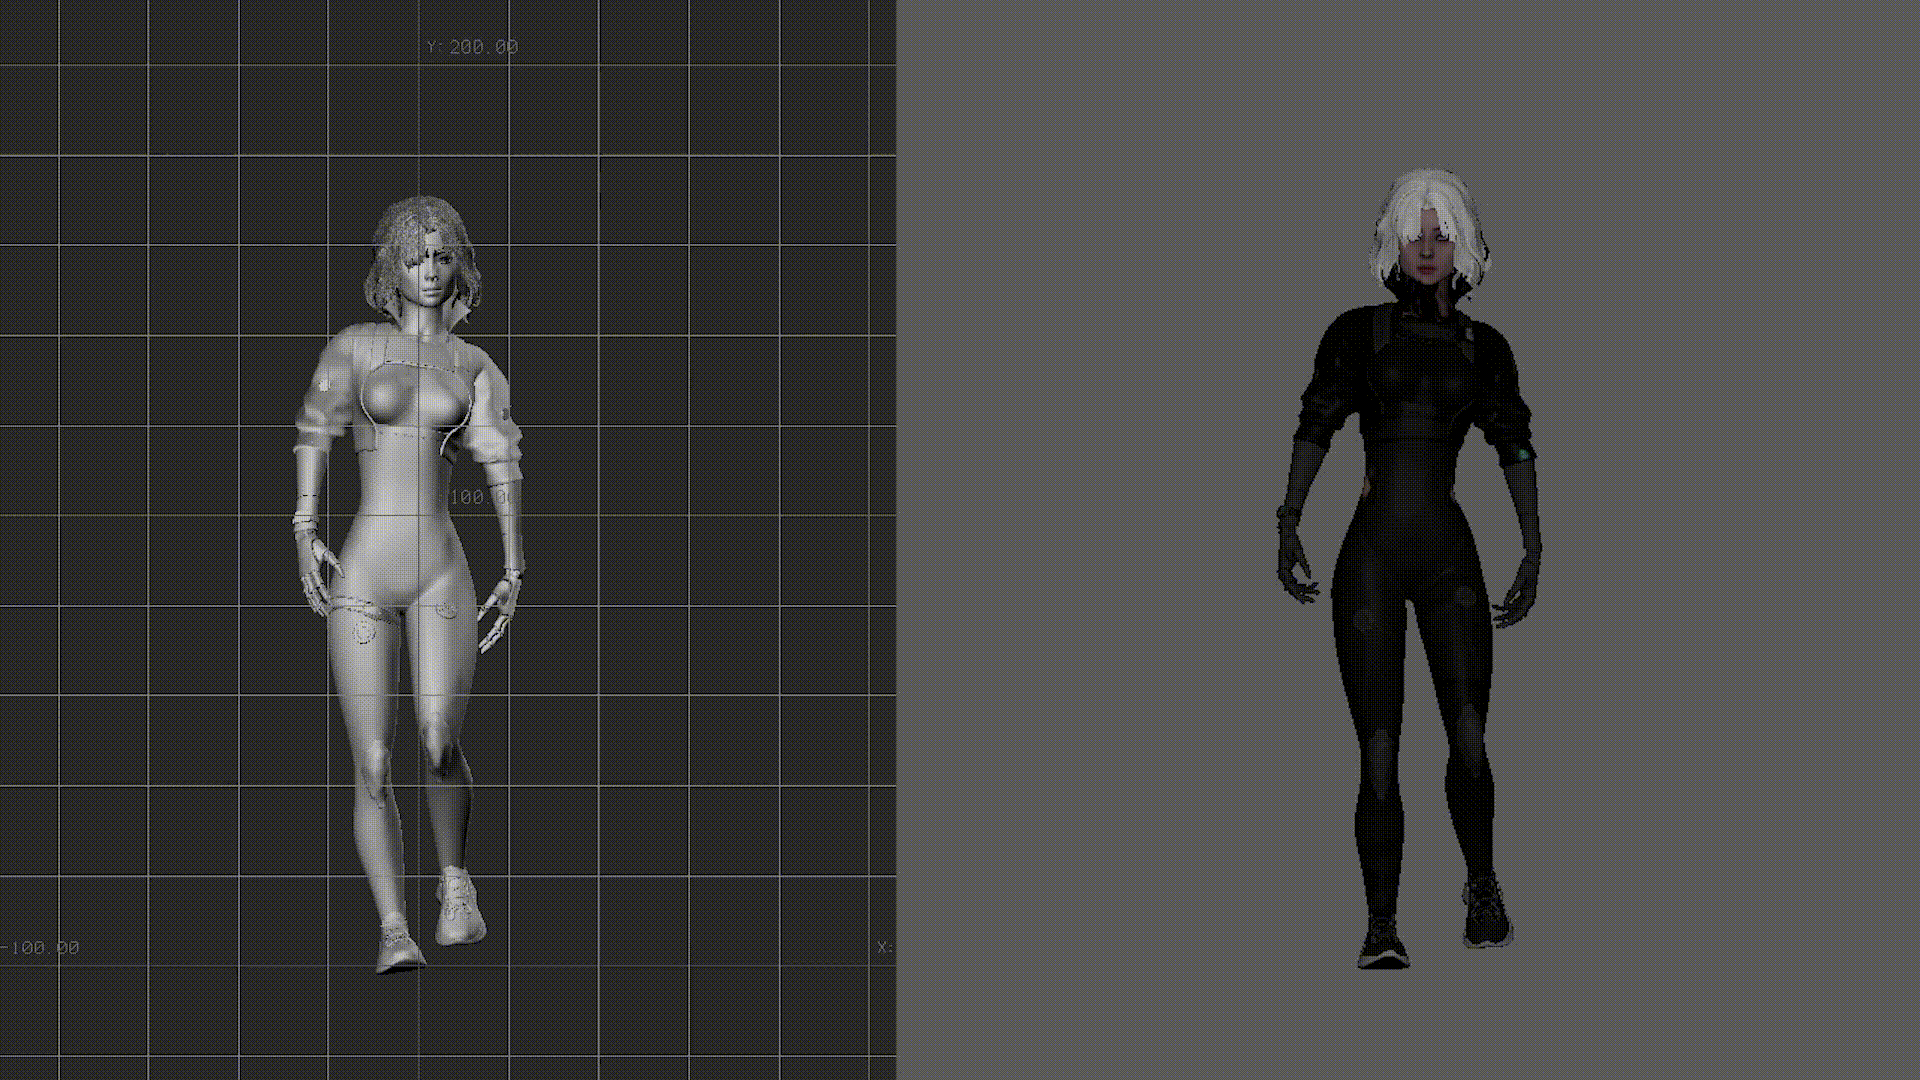The height and width of the screenshot is (1080, 1920).
Task: Click the green cuff on textured character's arm
Action: tap(1521, 455)
